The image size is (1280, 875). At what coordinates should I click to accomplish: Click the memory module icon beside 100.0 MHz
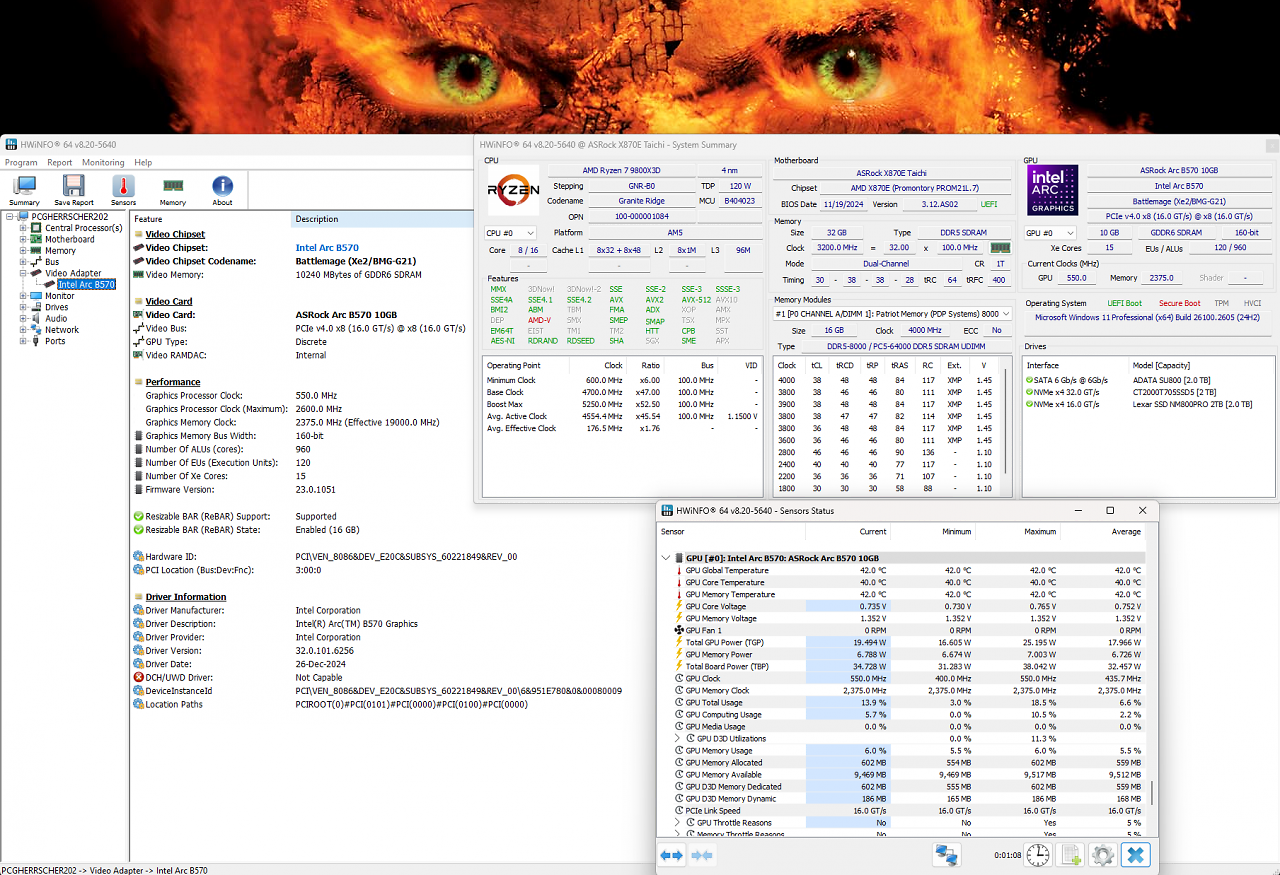pyautogui.click(x=1000, y=248)
